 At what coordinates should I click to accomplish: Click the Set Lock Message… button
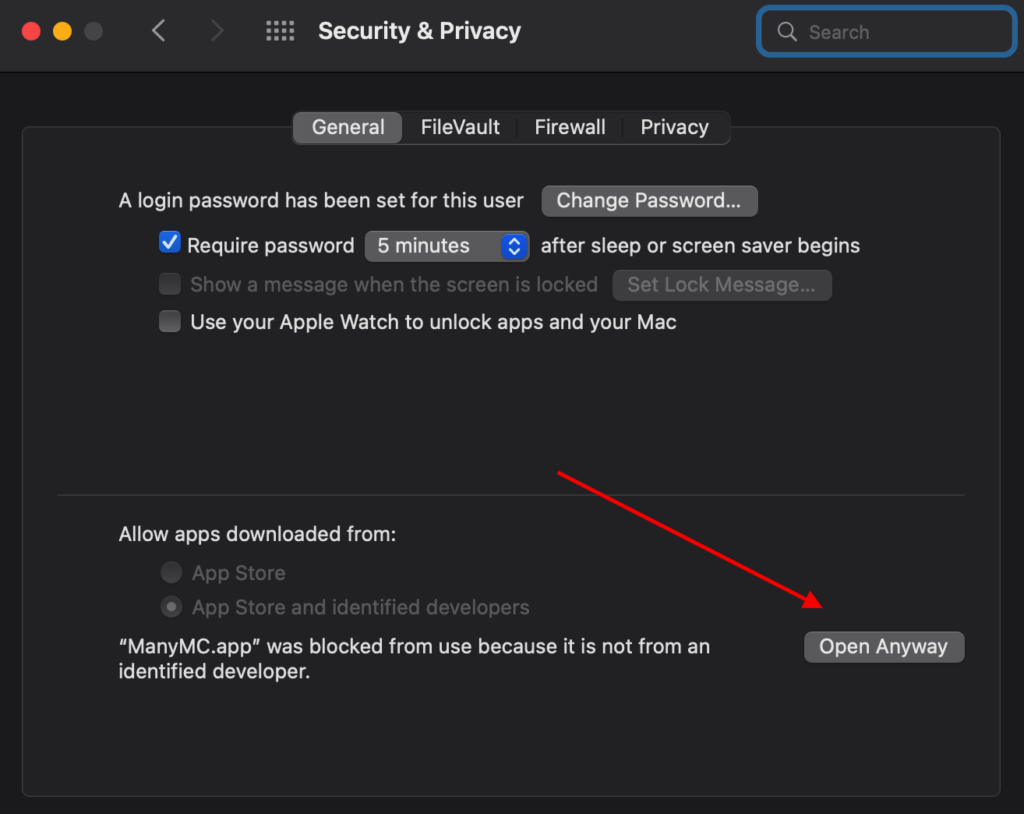click(x=722, y=285)
